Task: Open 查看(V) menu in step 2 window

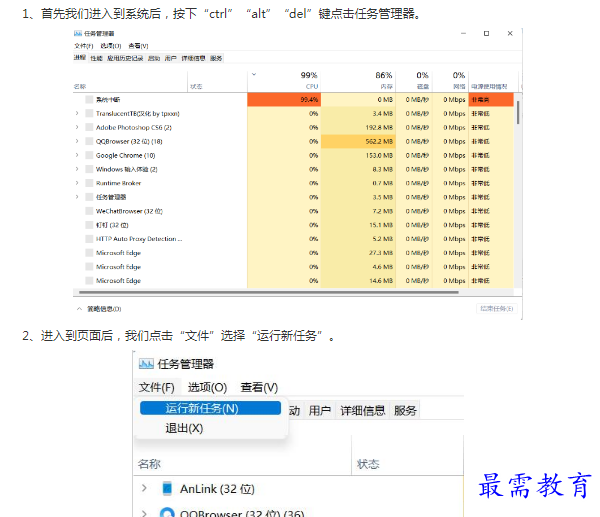Action: [259, 387]
